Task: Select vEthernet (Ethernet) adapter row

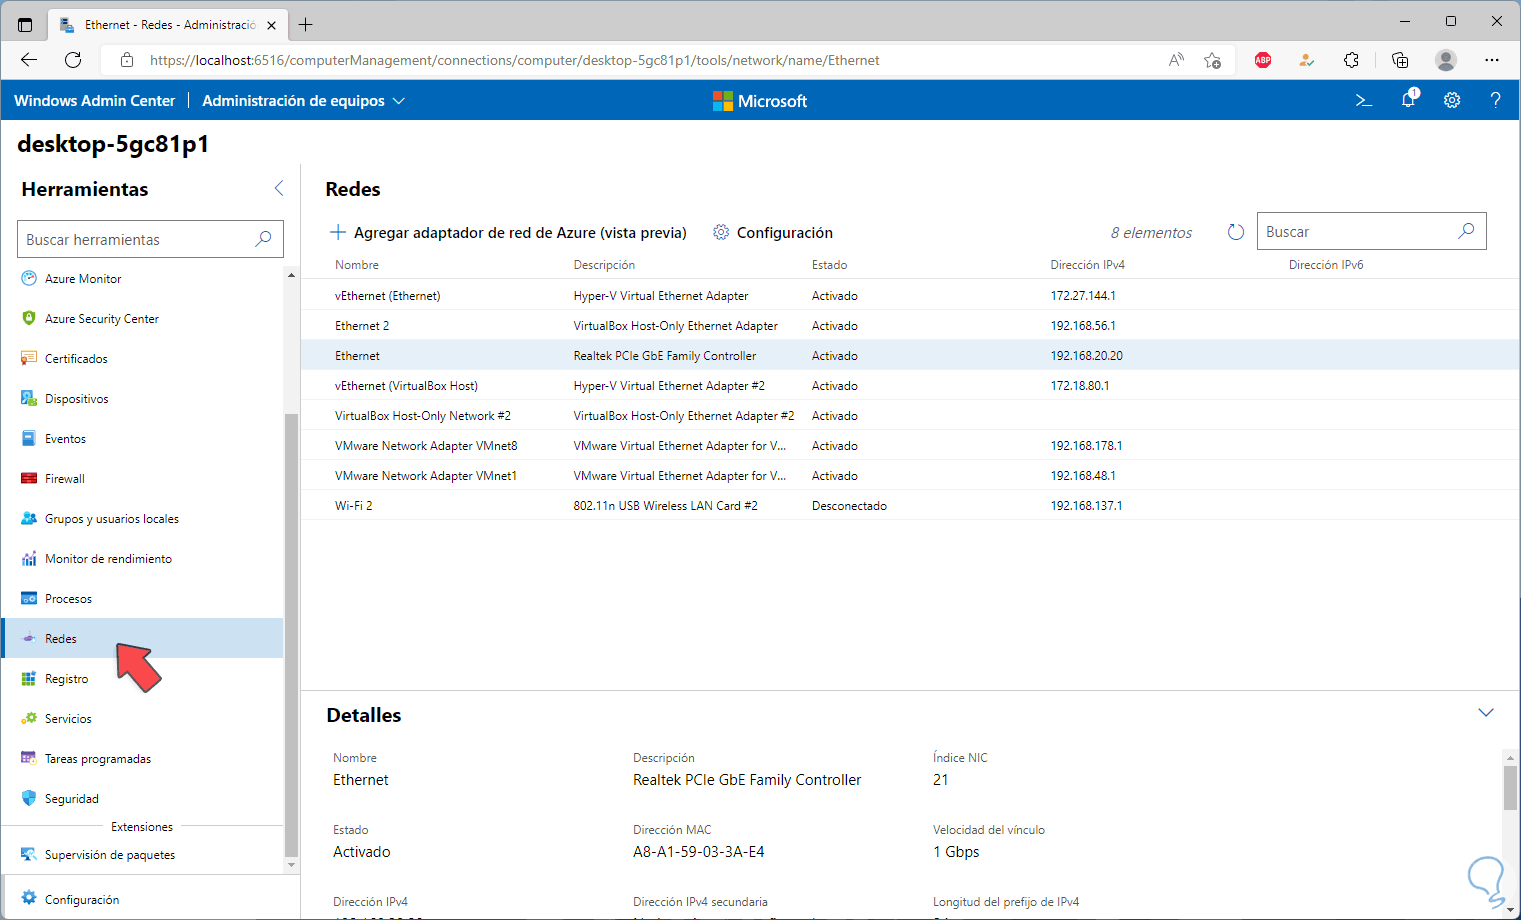Action: point(910,295)
